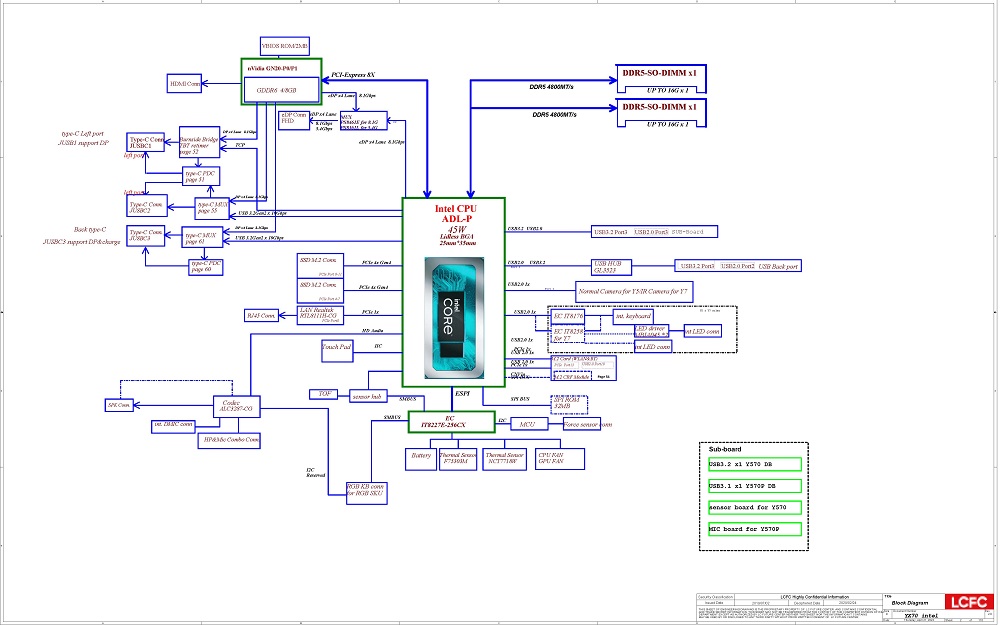Select the Normal Camera / IR Camera block
The image size is (1000, 625).
(x=634, y=291)
